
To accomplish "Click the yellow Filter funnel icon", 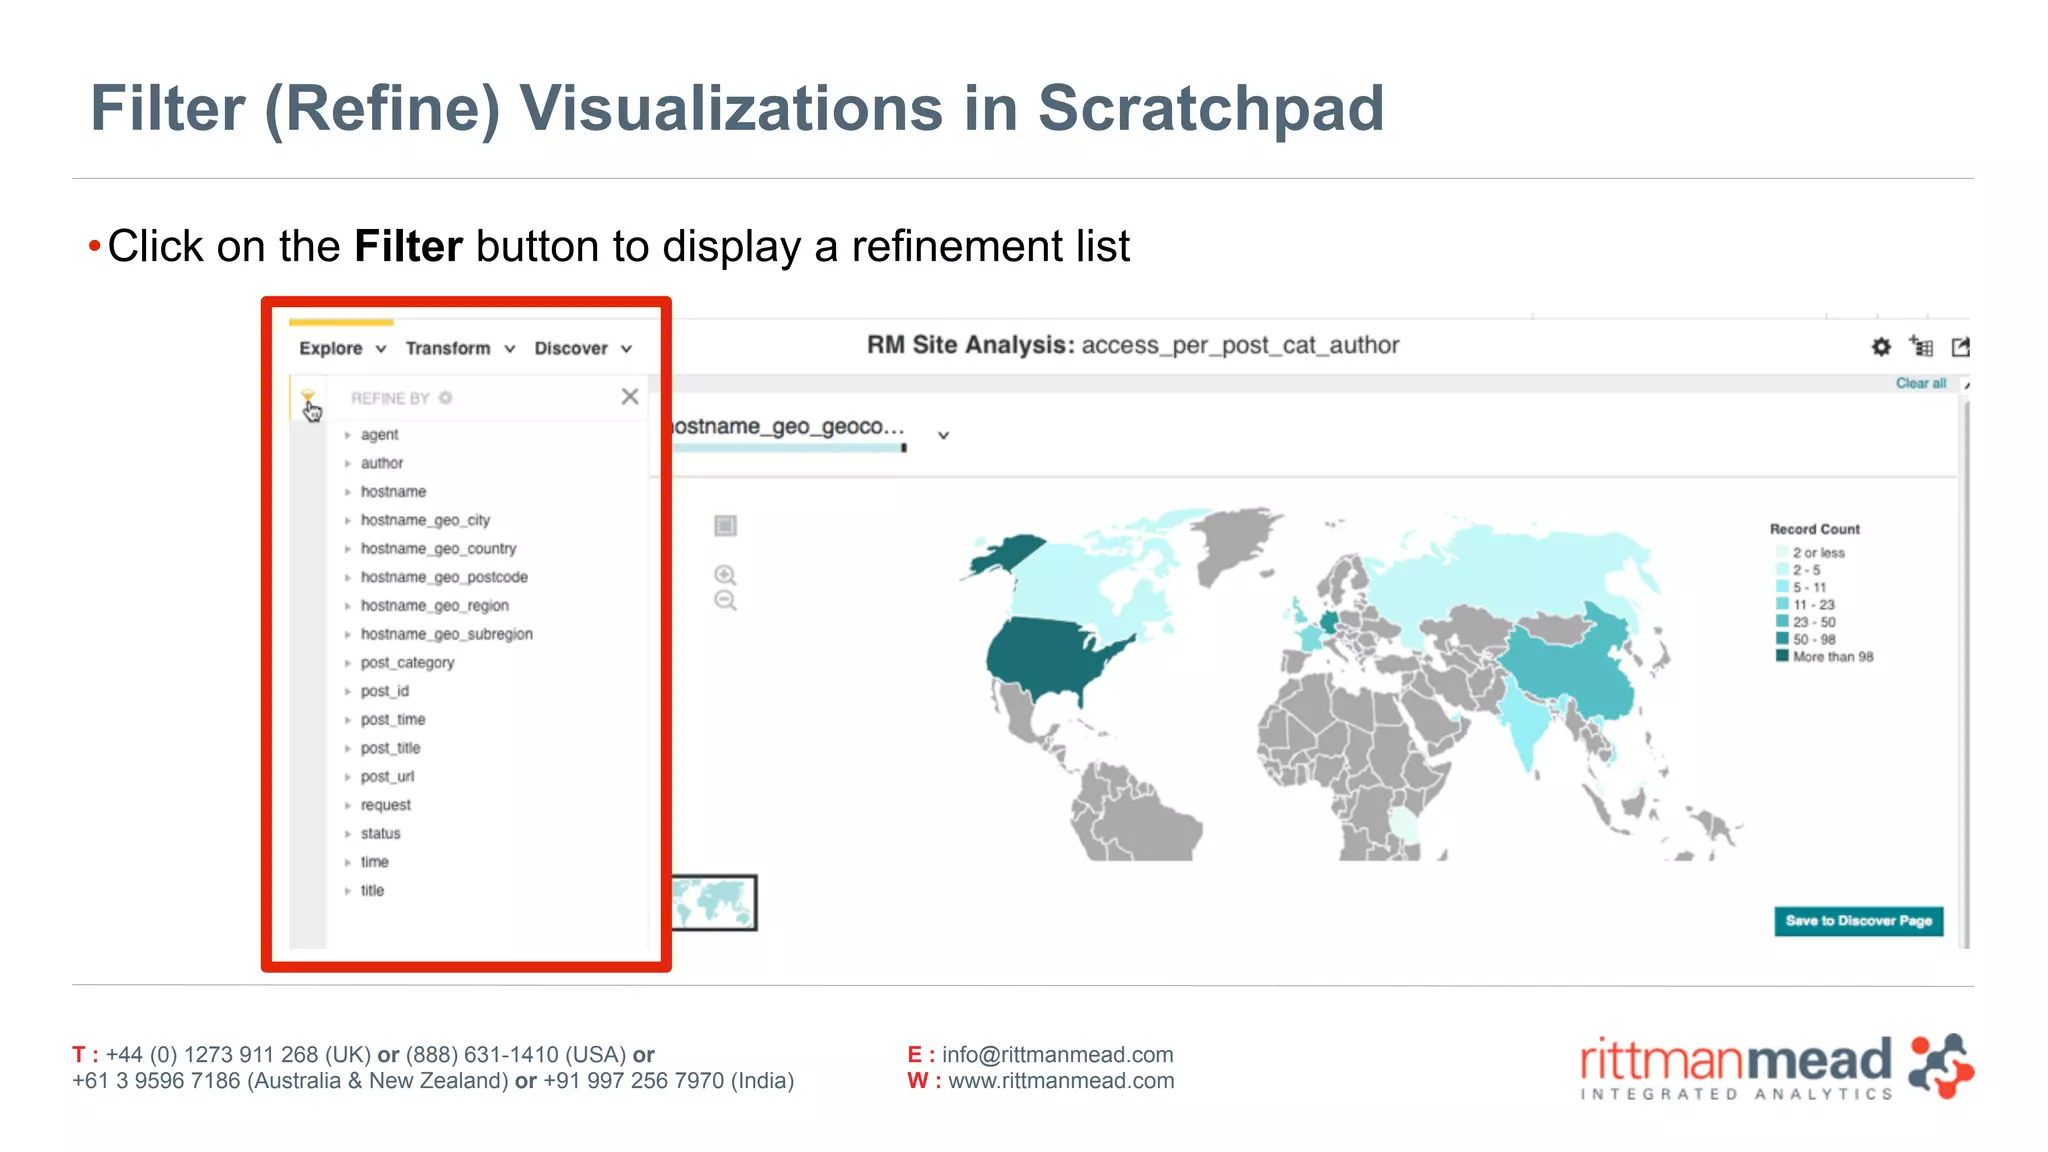I will coord(307,396).
